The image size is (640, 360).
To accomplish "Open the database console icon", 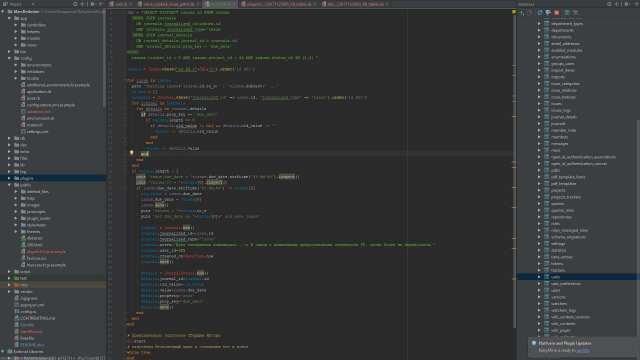I will click(x=576, y=13).
